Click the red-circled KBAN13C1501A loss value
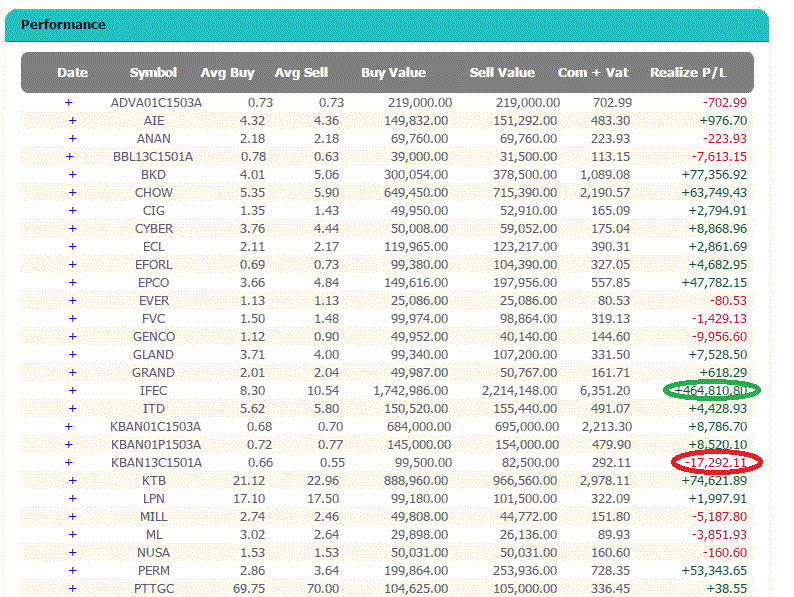Viewport: 794px width, 597px height. click(x=710, y=462)
